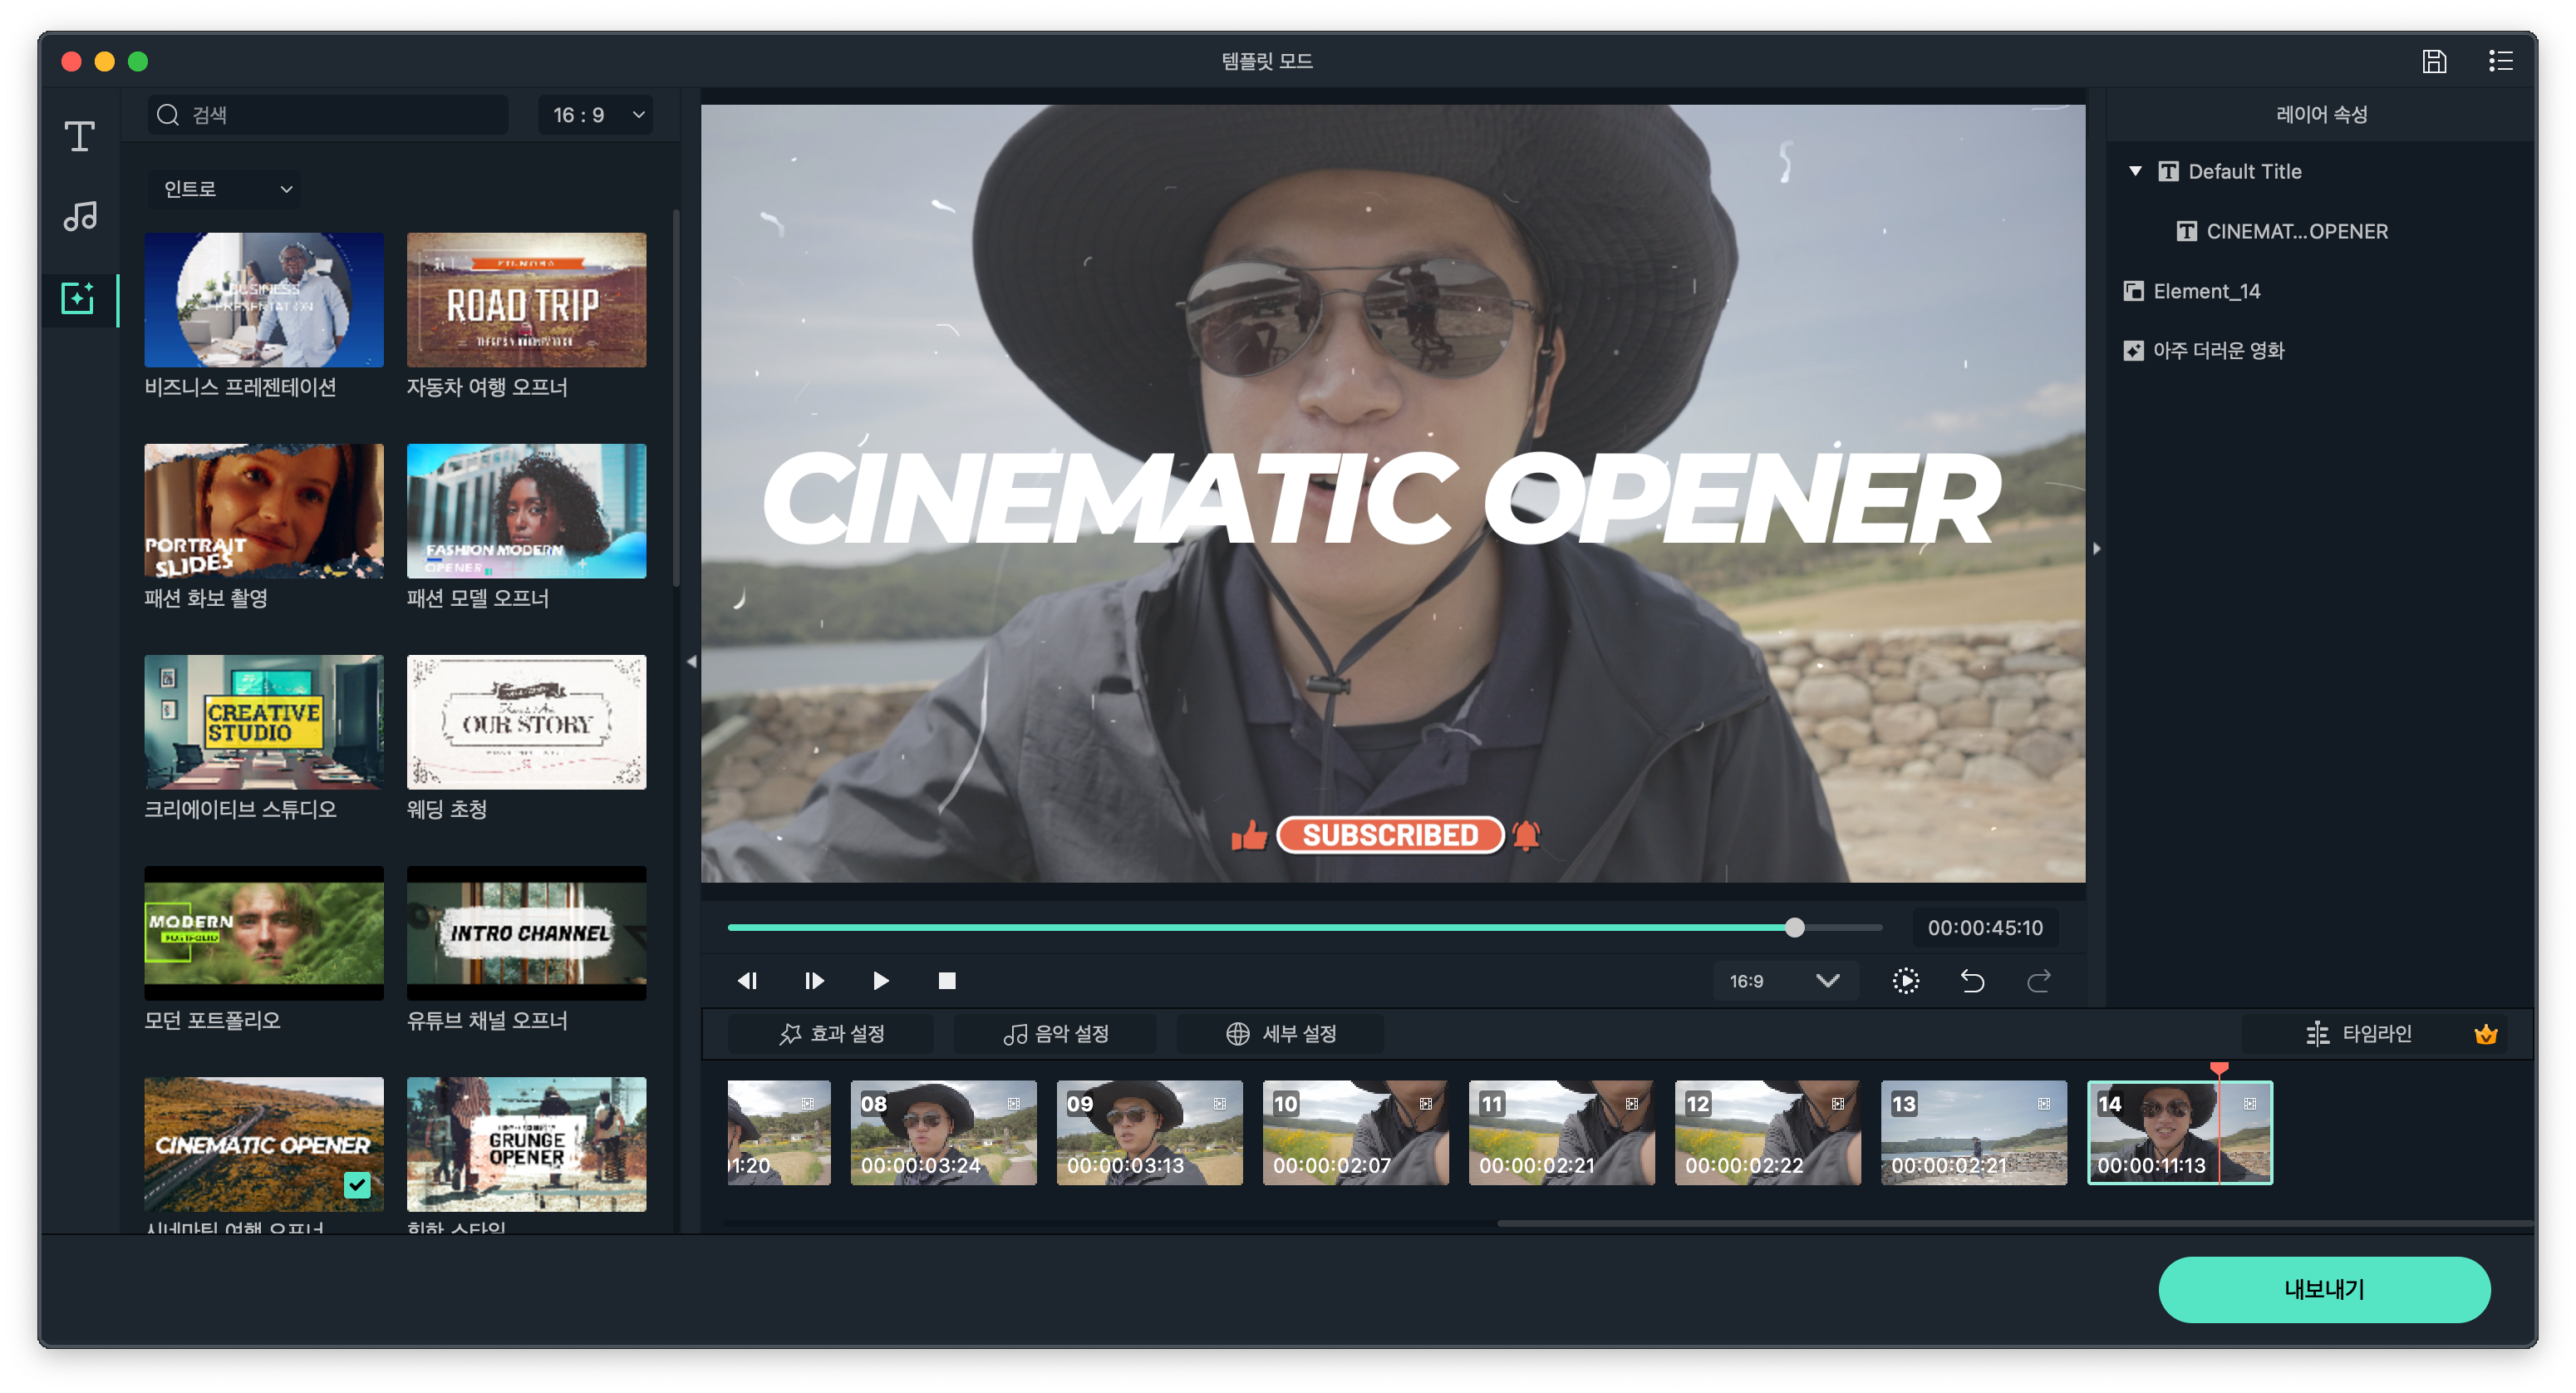
Task: Step back one frame
Action: tap(747, 981)
